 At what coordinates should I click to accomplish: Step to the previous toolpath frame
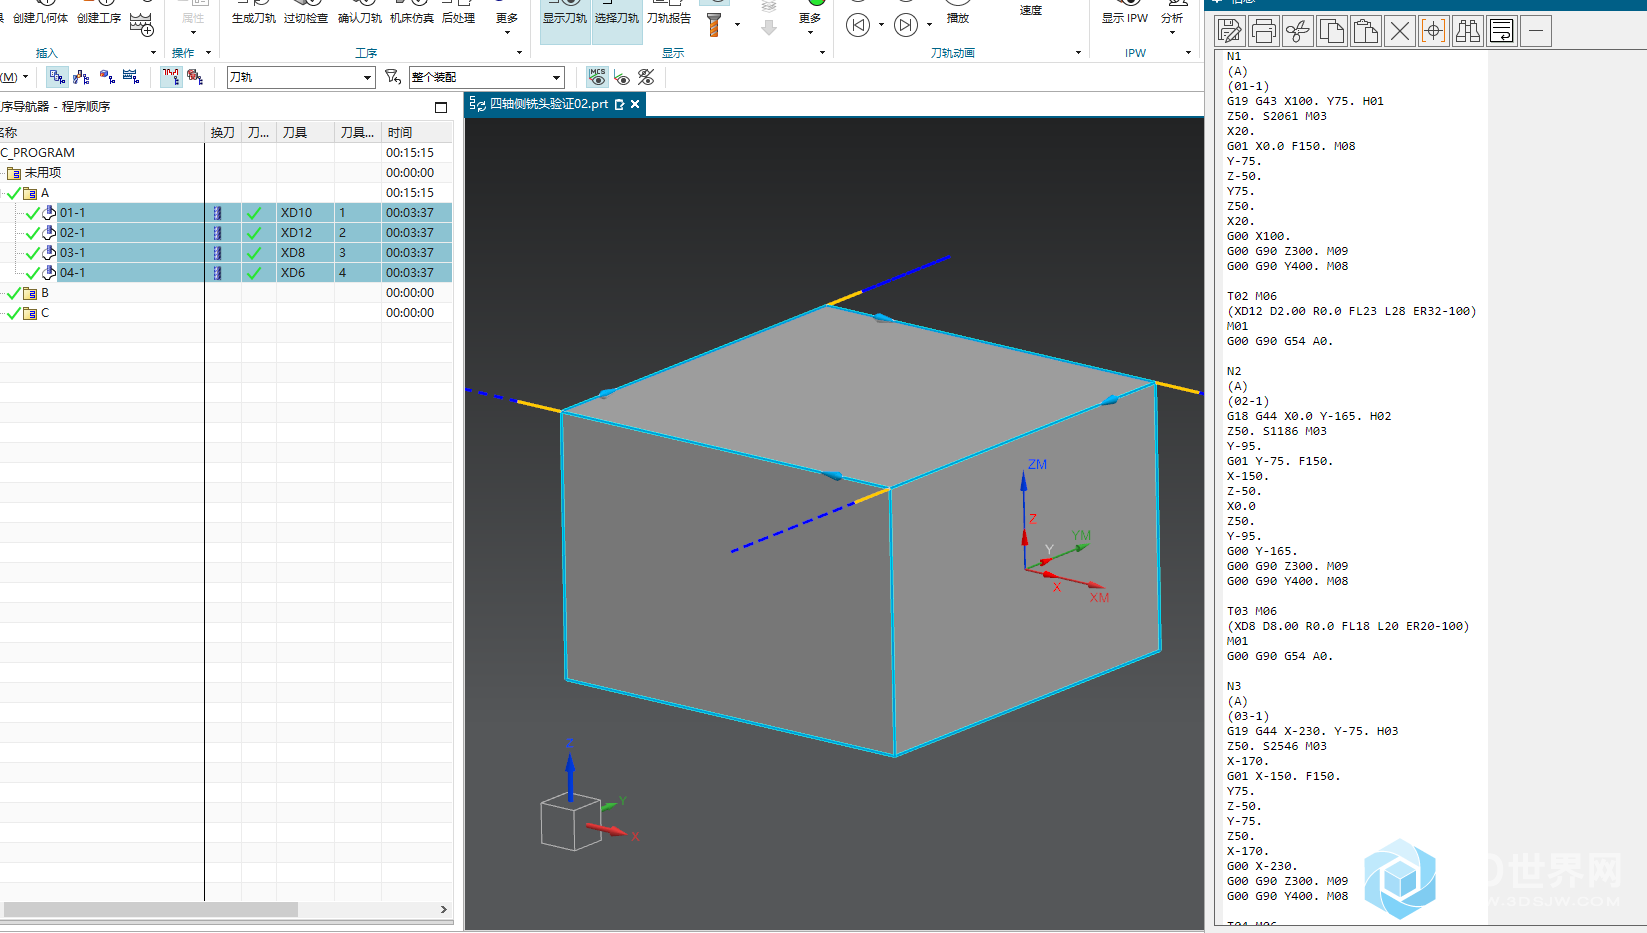point(858,25)
